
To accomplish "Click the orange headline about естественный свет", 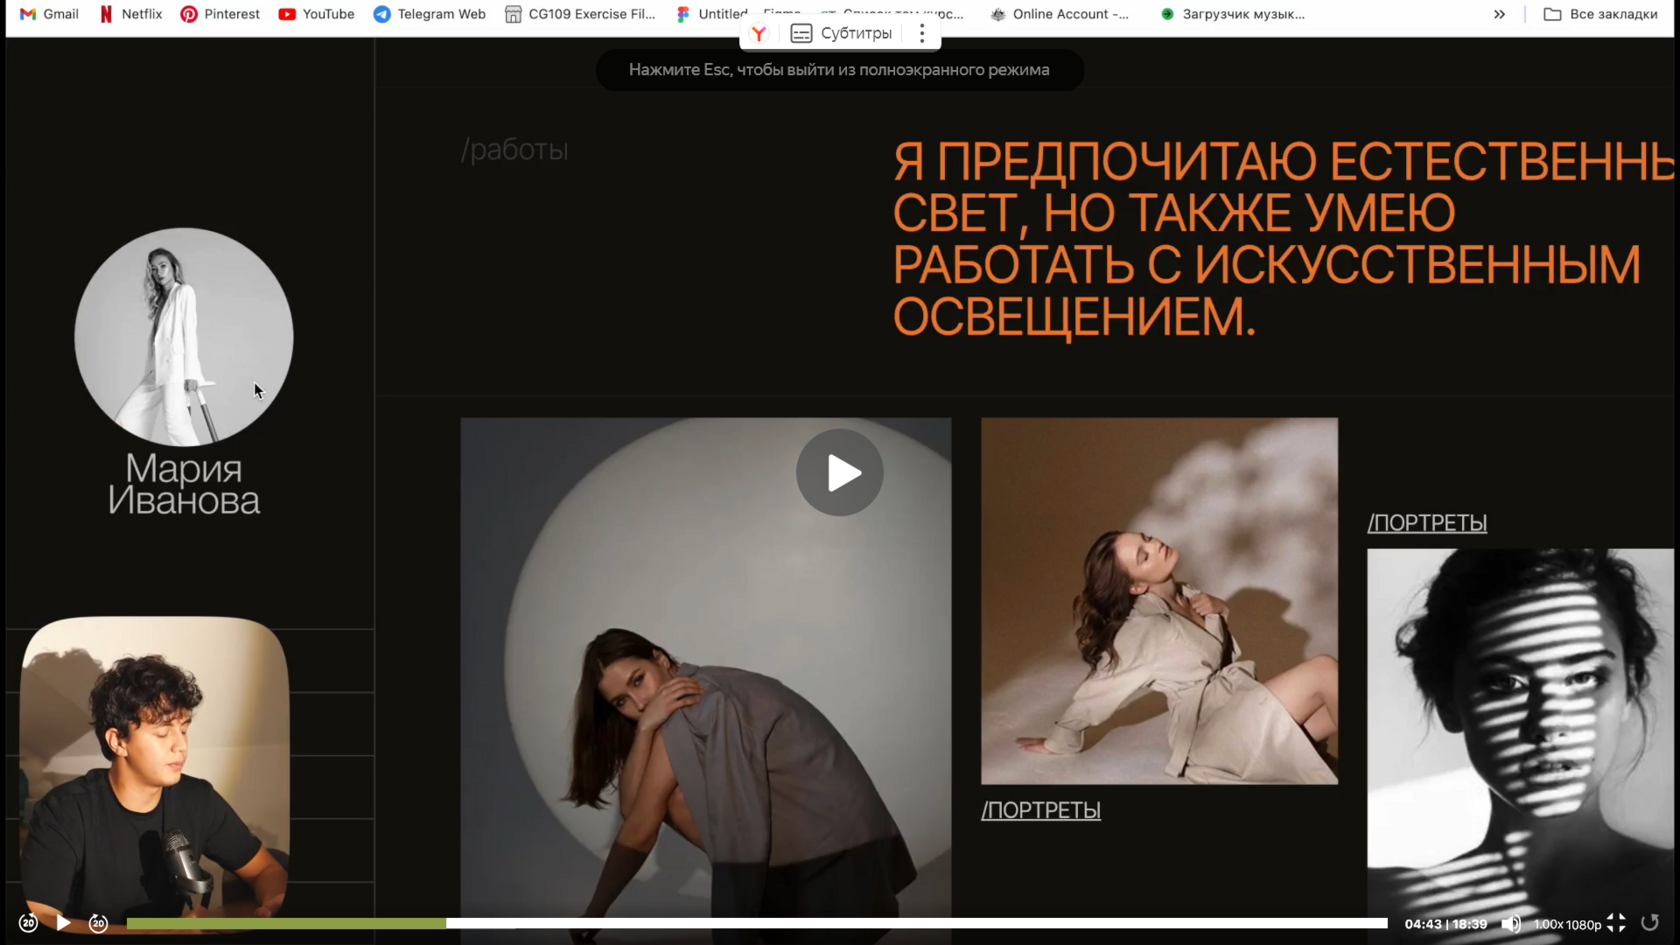I will [x=1283, y=239].
